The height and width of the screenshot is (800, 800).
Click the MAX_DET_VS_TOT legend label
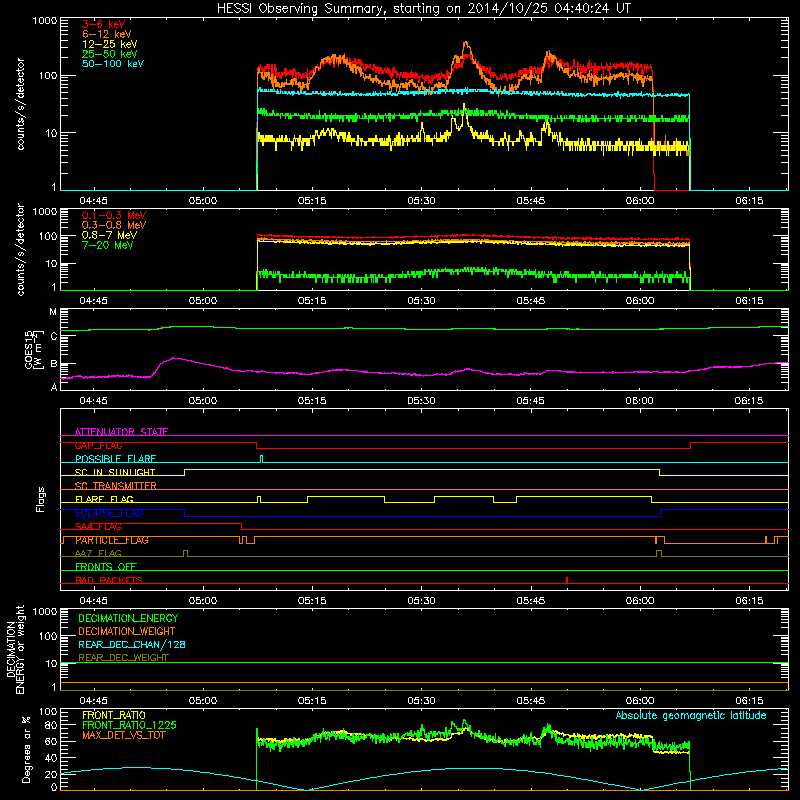coord(123,735)
